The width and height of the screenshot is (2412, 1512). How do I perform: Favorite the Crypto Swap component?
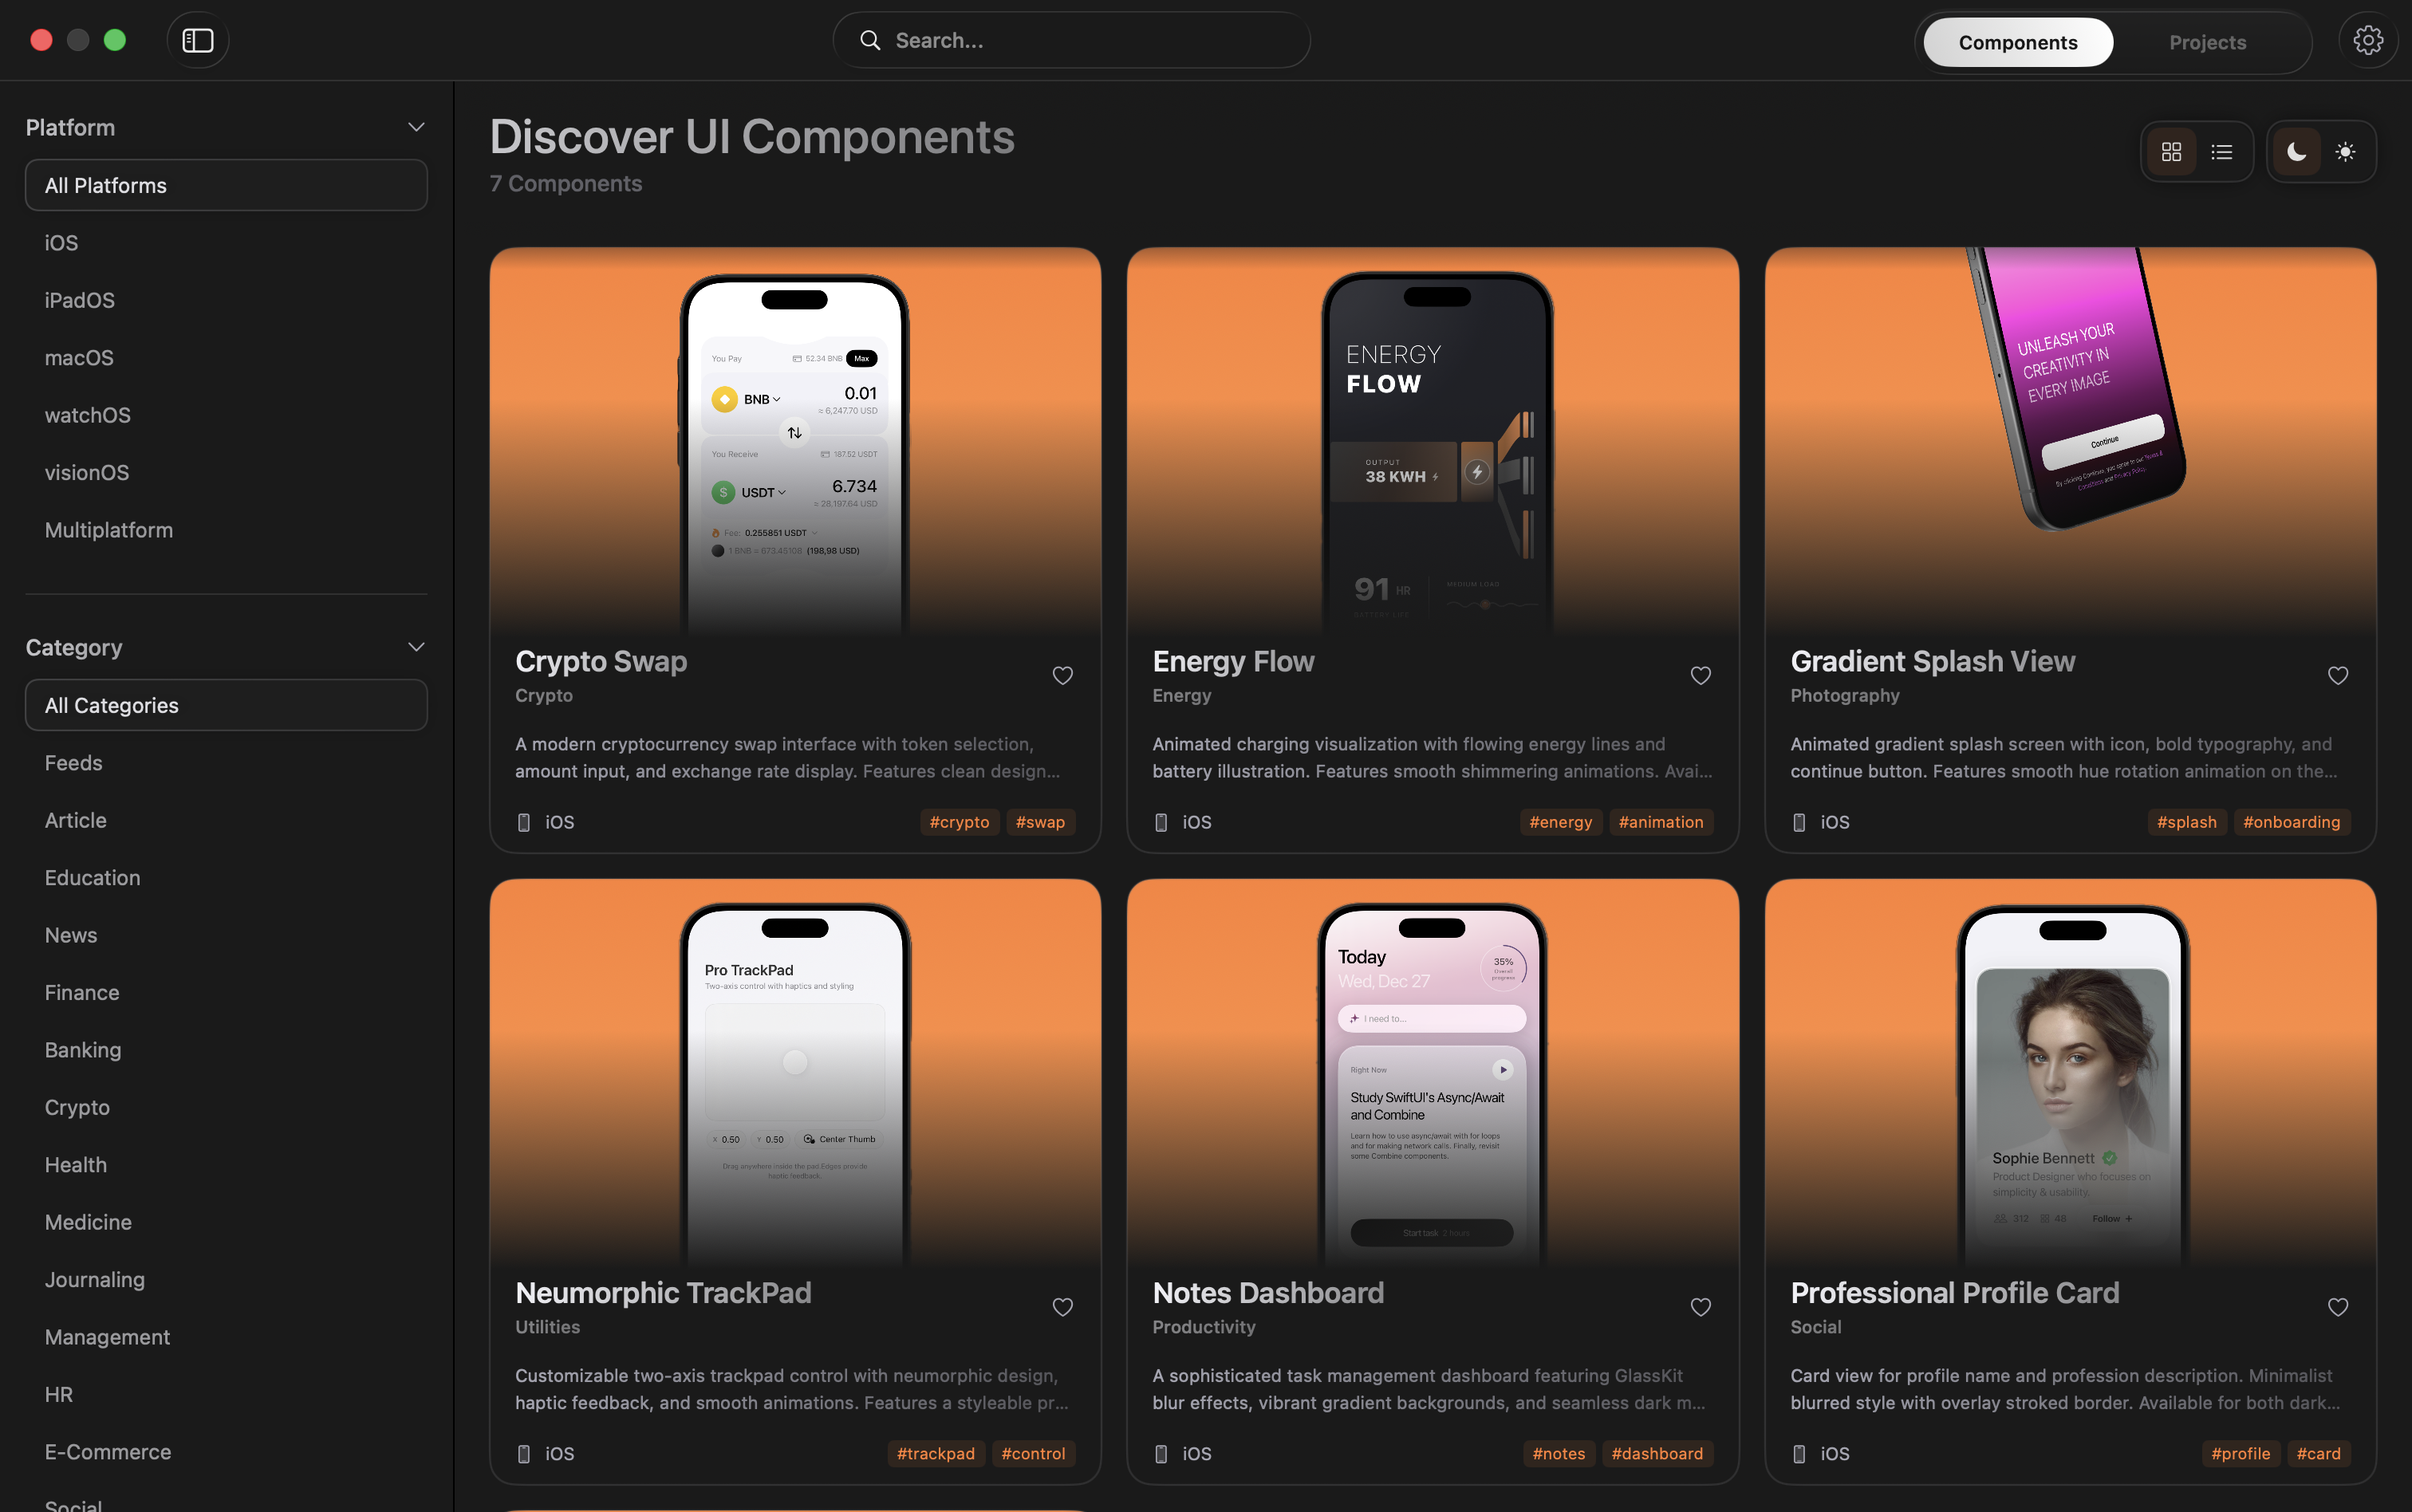pyautogui.click(x=1063, y=675)
